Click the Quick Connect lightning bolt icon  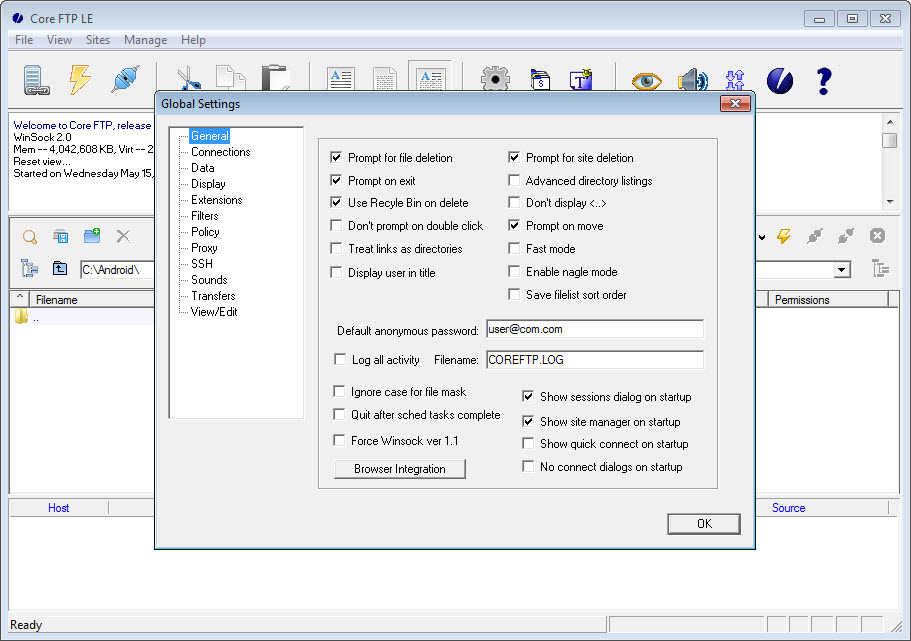click(80, 80)
